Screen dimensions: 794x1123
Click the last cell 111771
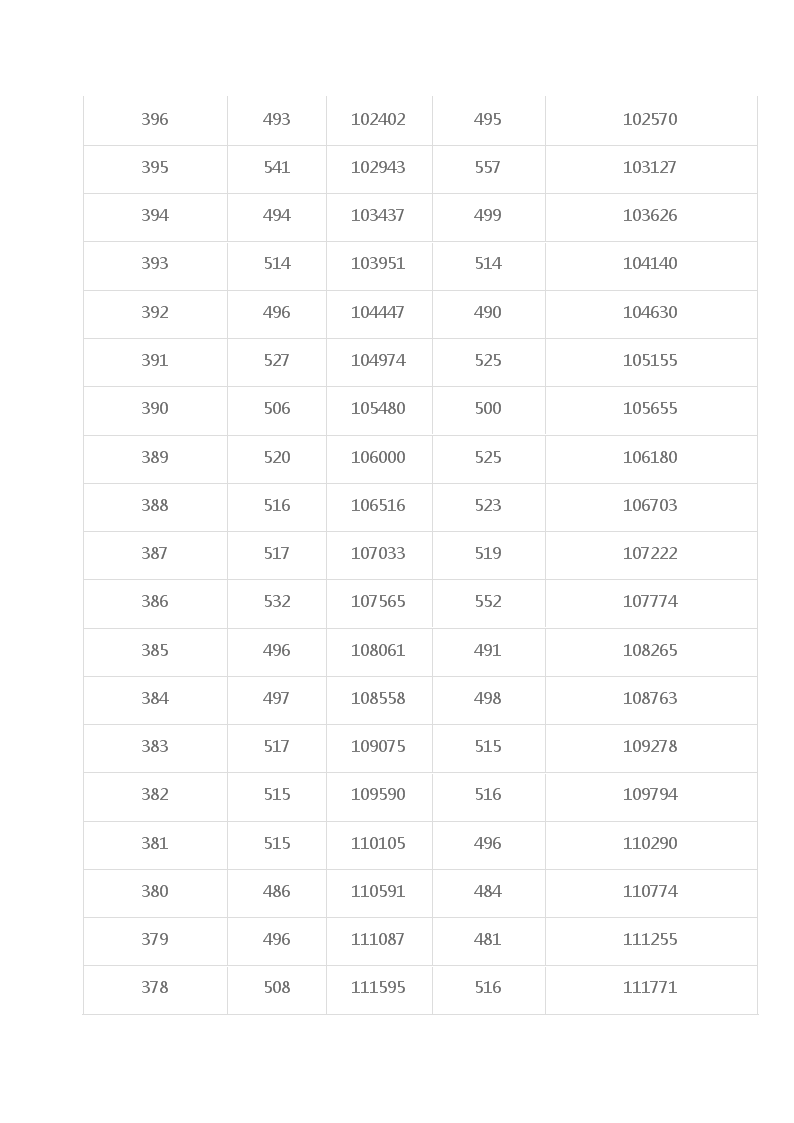[x=651, y=989]
